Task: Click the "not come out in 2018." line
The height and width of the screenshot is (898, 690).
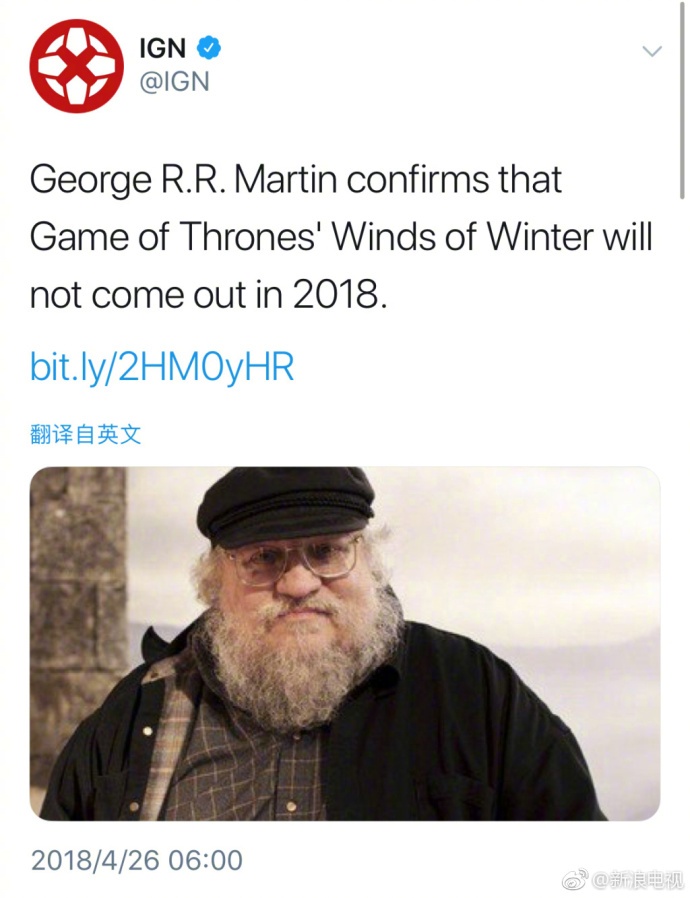Action: 208,295
